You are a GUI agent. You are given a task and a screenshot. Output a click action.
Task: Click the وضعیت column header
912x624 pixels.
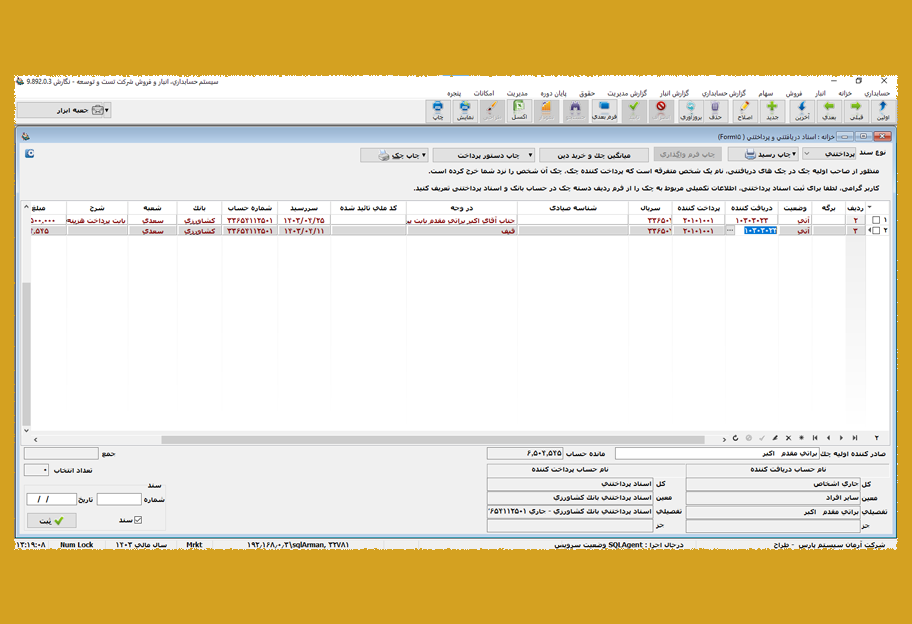pos(795,208)
